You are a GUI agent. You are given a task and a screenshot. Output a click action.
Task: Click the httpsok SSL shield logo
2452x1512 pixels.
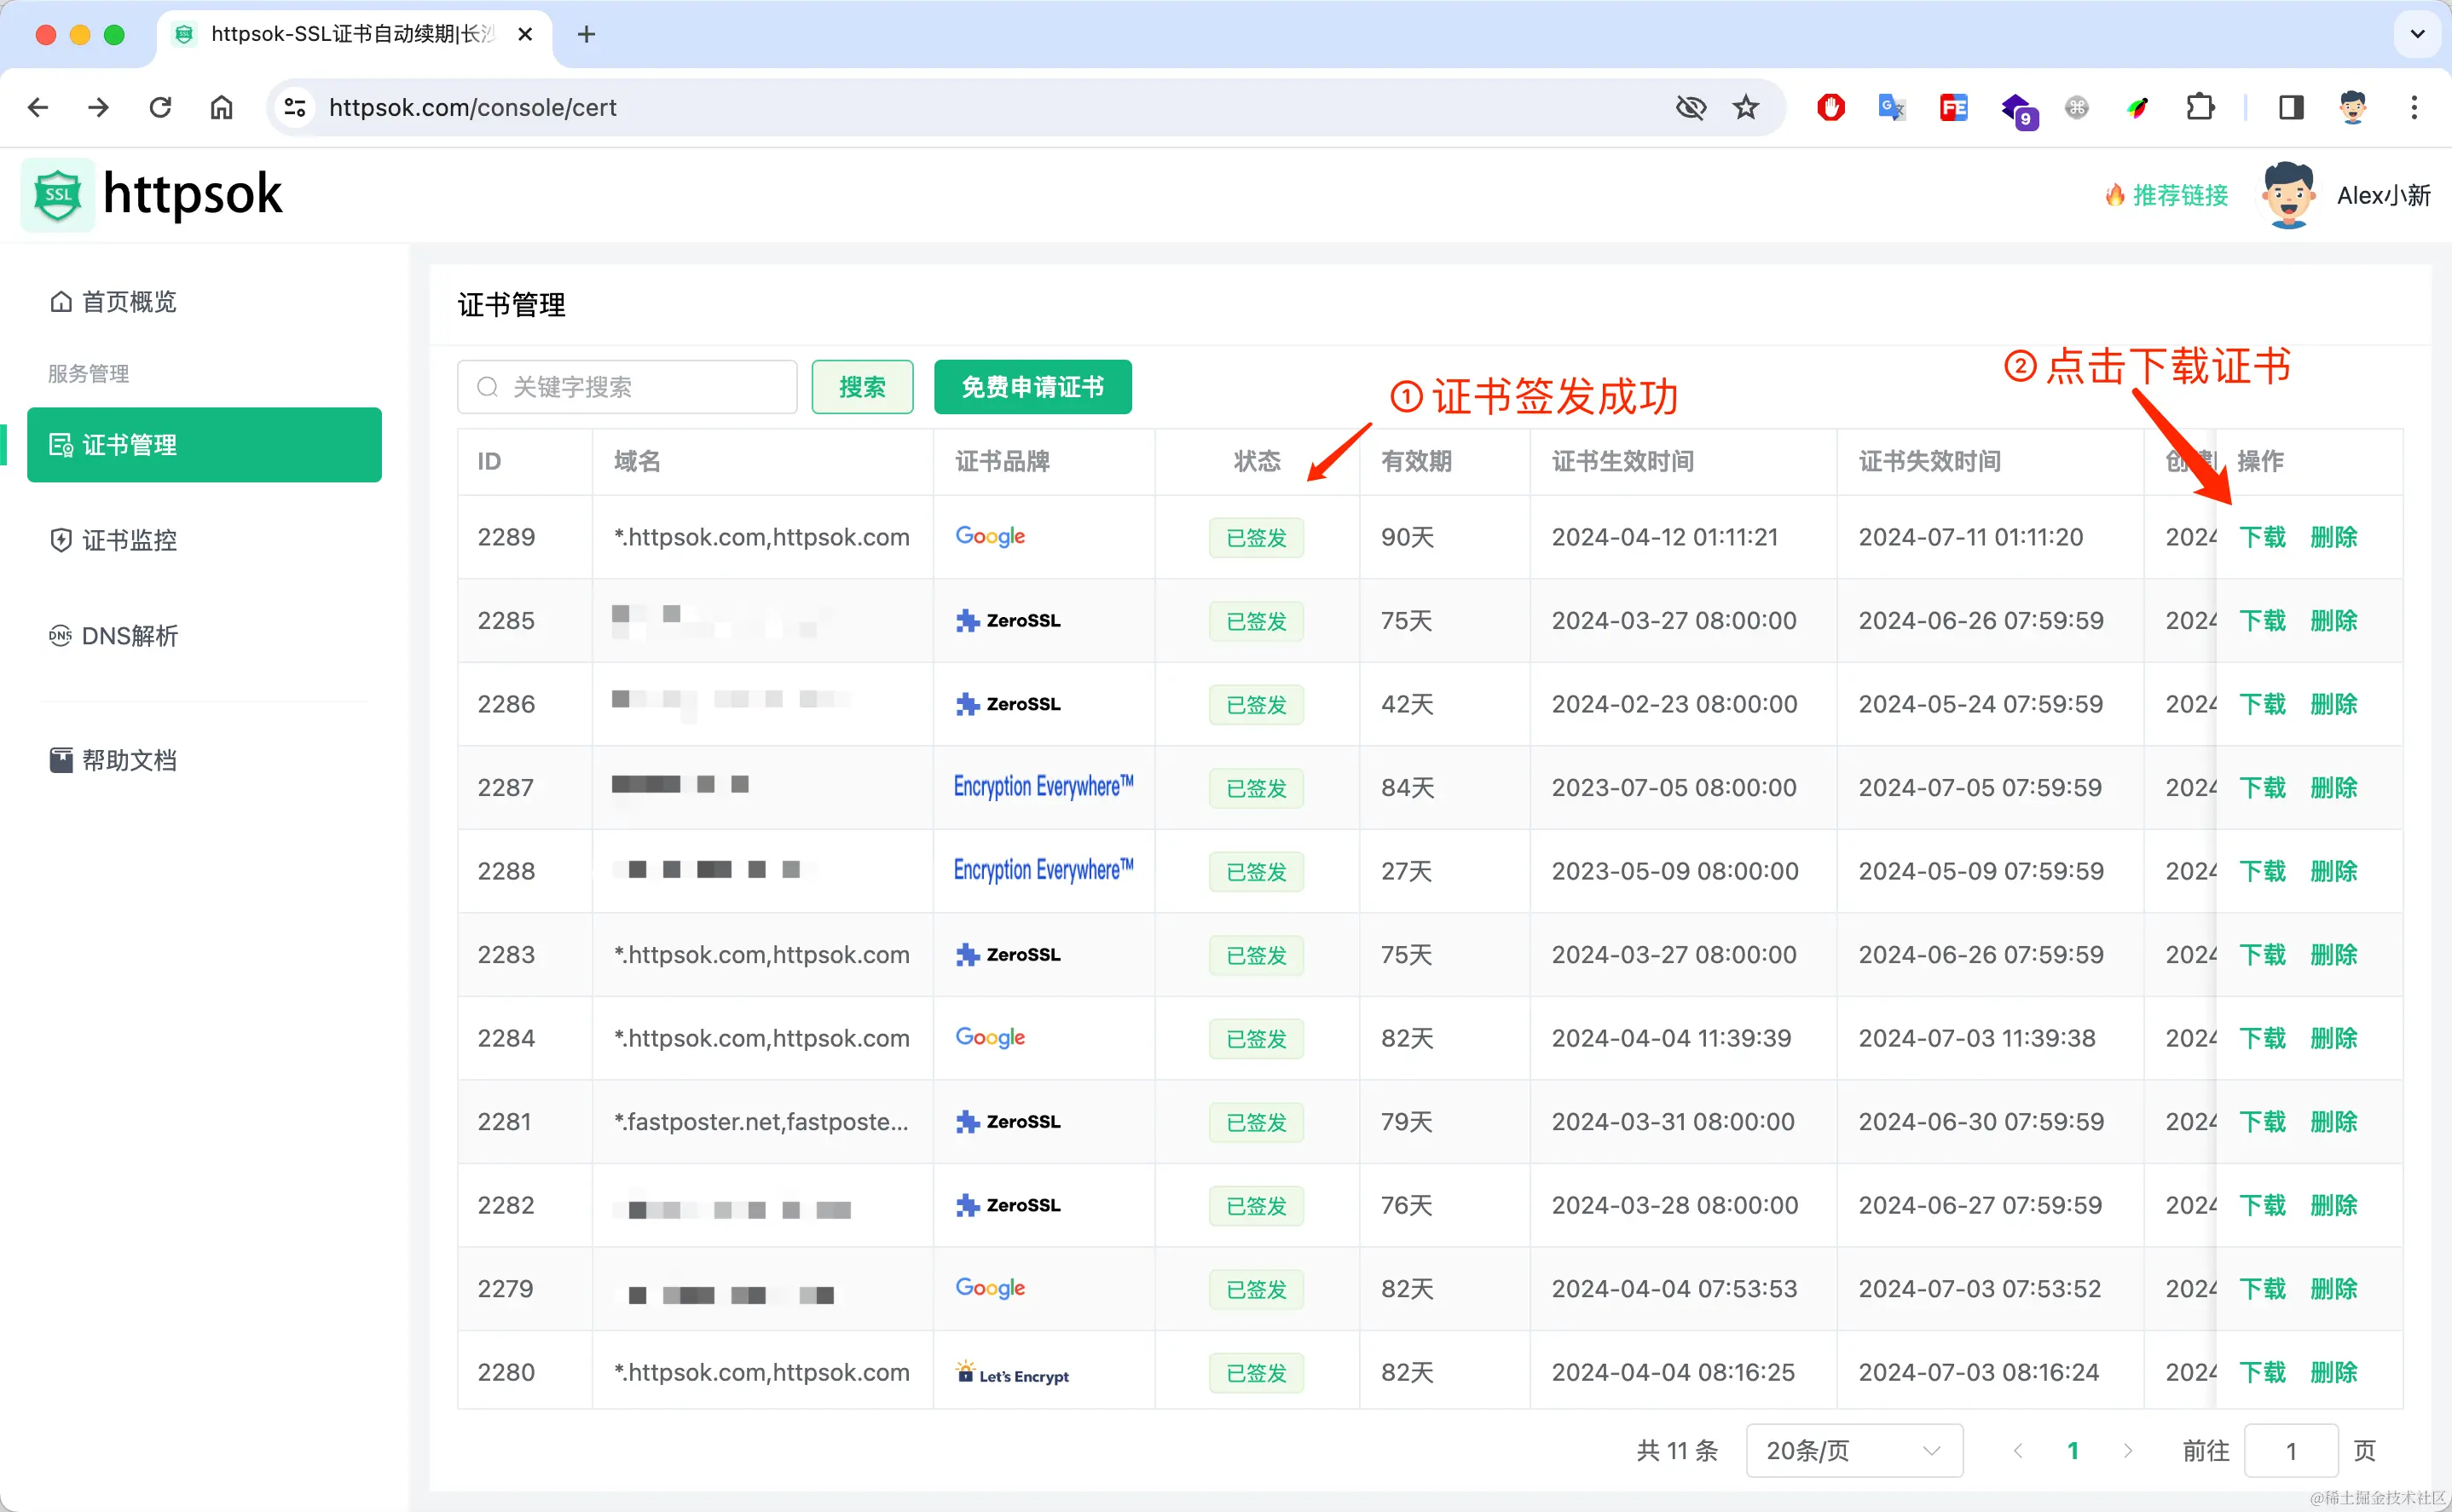pos(58,194)
